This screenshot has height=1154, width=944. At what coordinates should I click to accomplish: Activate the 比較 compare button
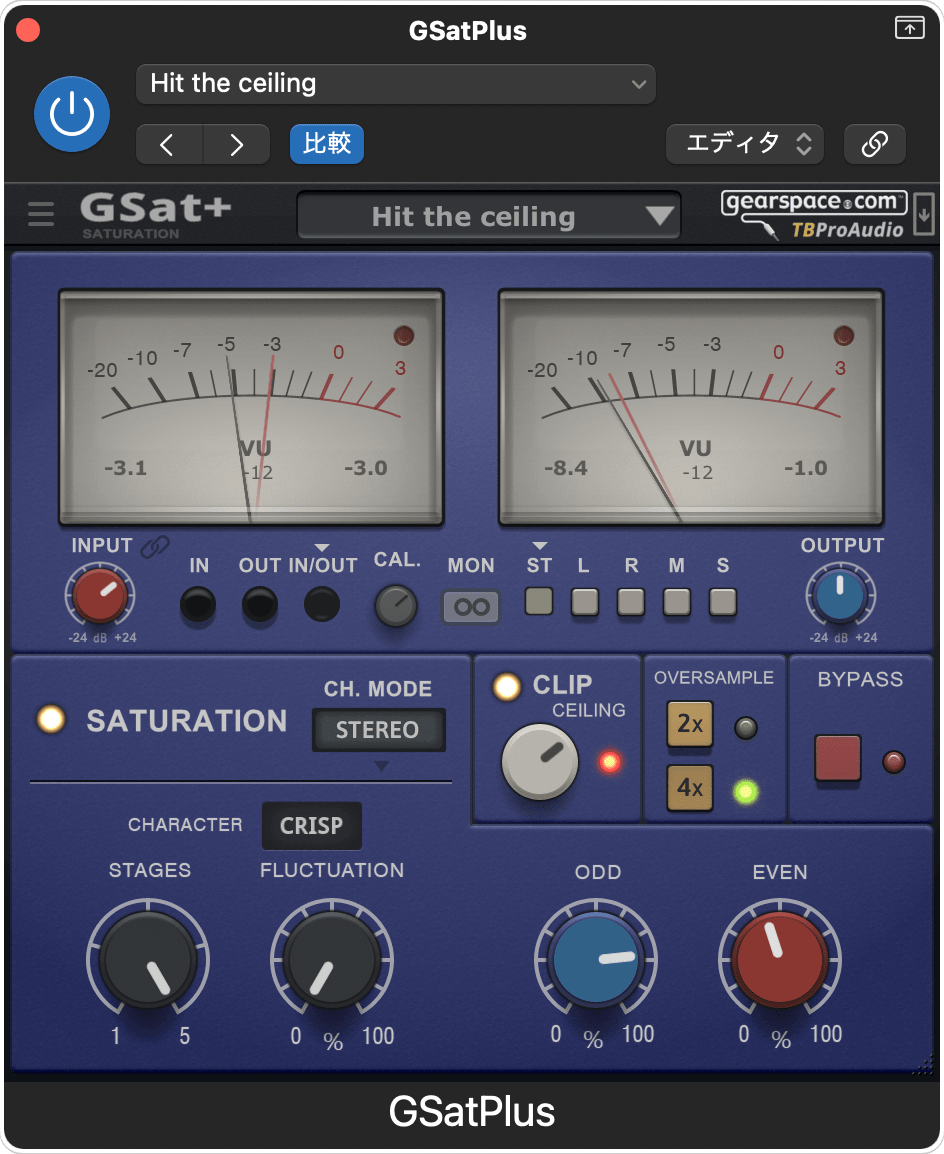pos(326,144)
